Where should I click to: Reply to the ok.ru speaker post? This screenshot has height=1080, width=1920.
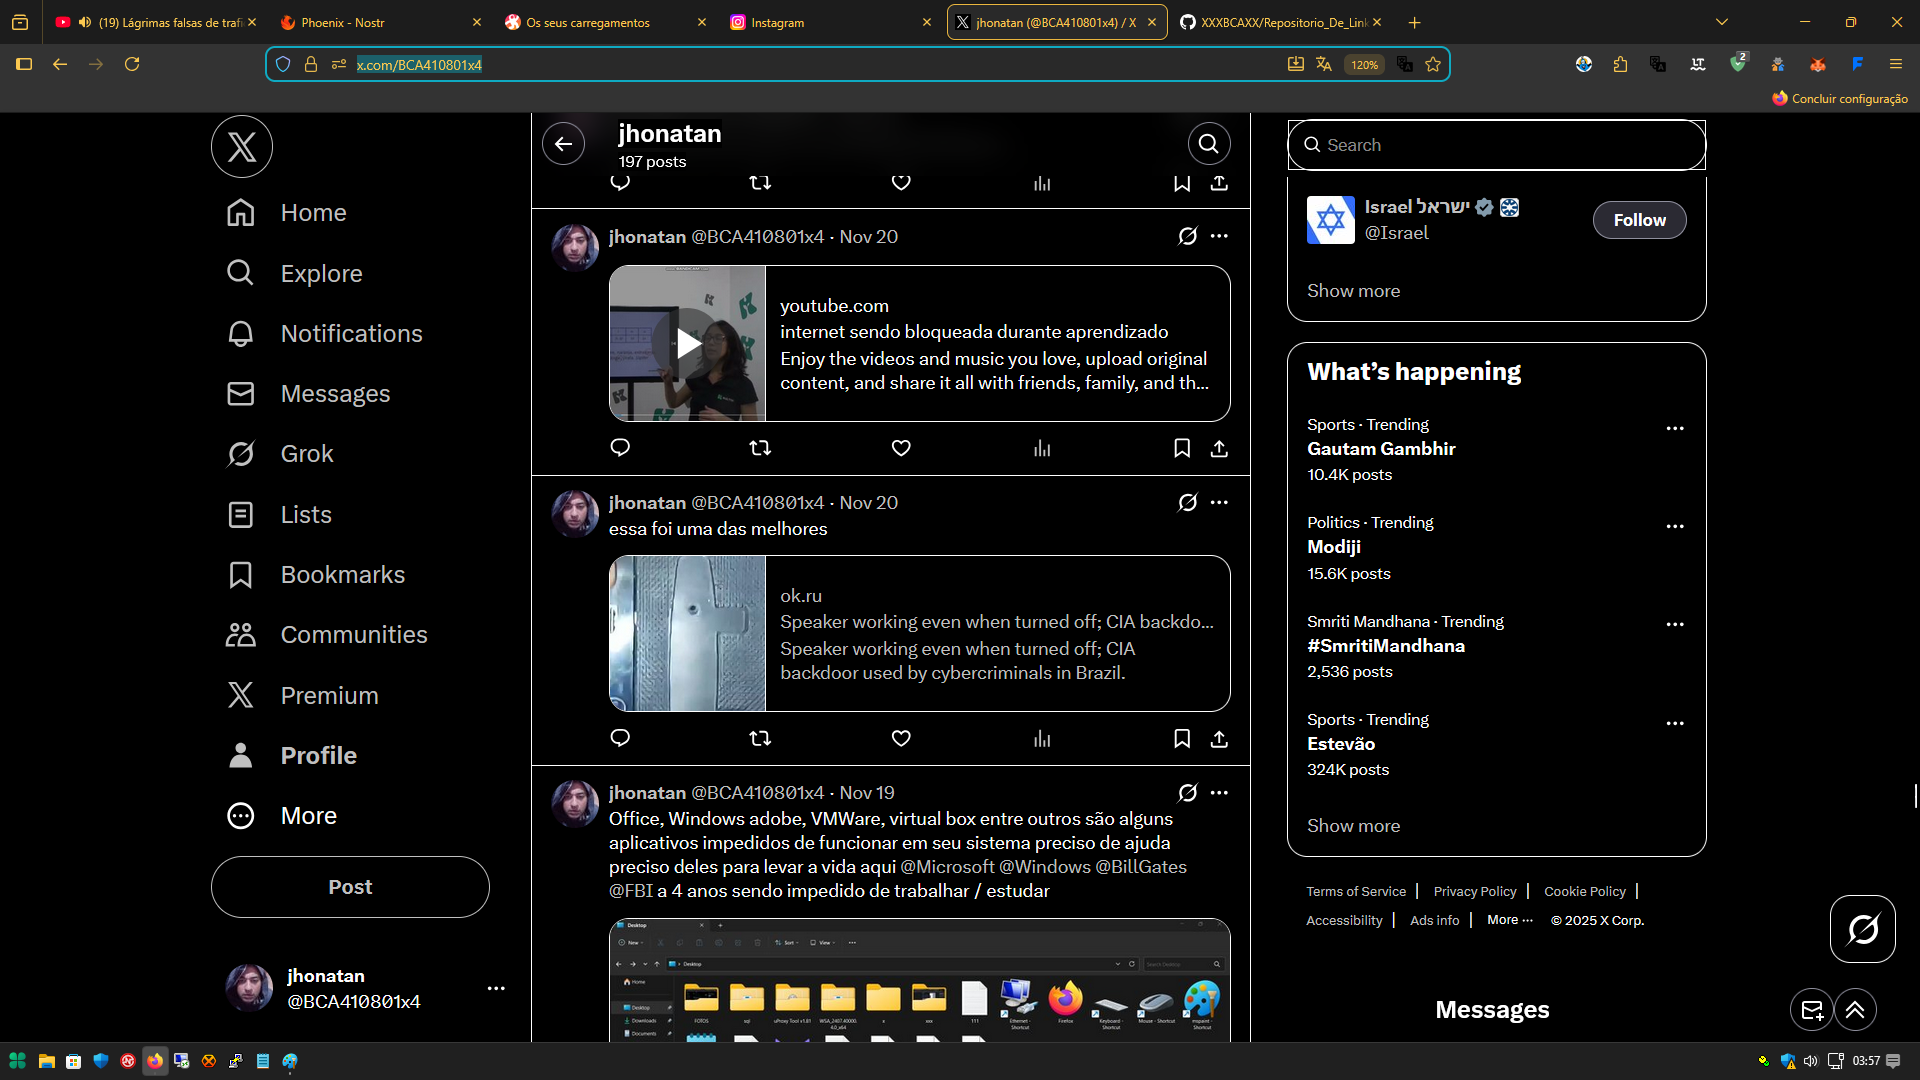(620, 739)
